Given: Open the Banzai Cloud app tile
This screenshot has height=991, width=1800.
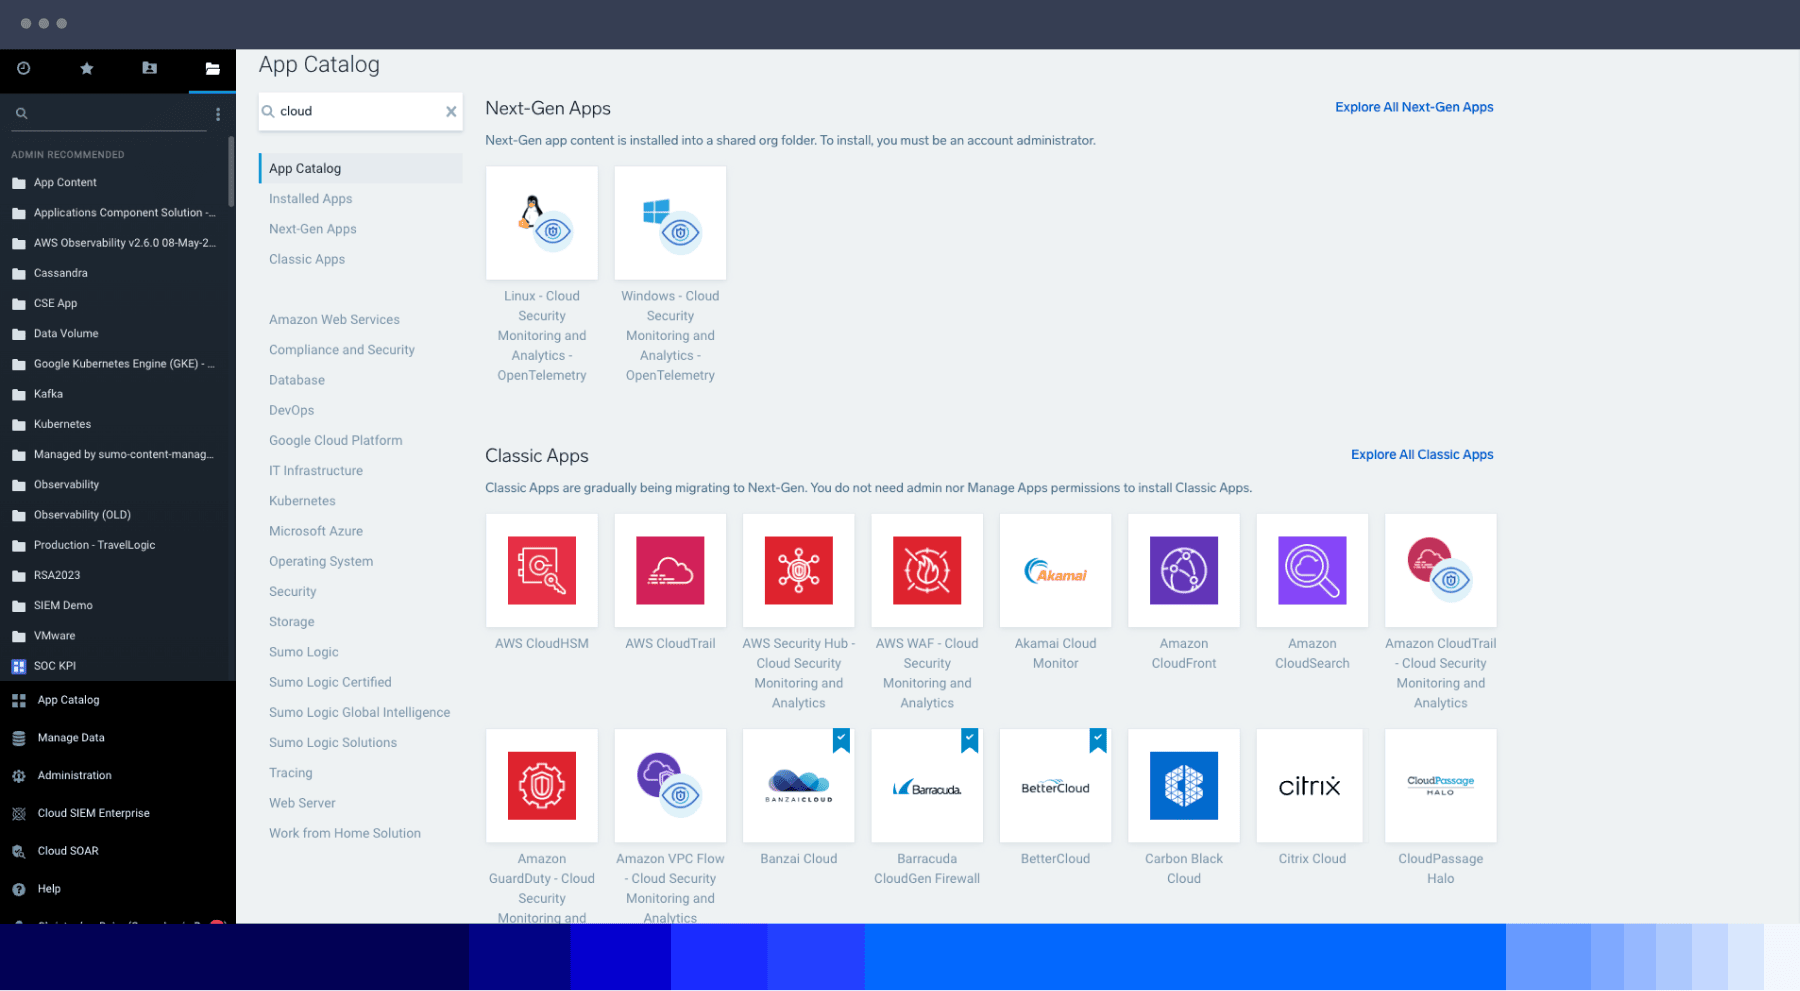Looking at the screenshot, I should click(799, 786).
